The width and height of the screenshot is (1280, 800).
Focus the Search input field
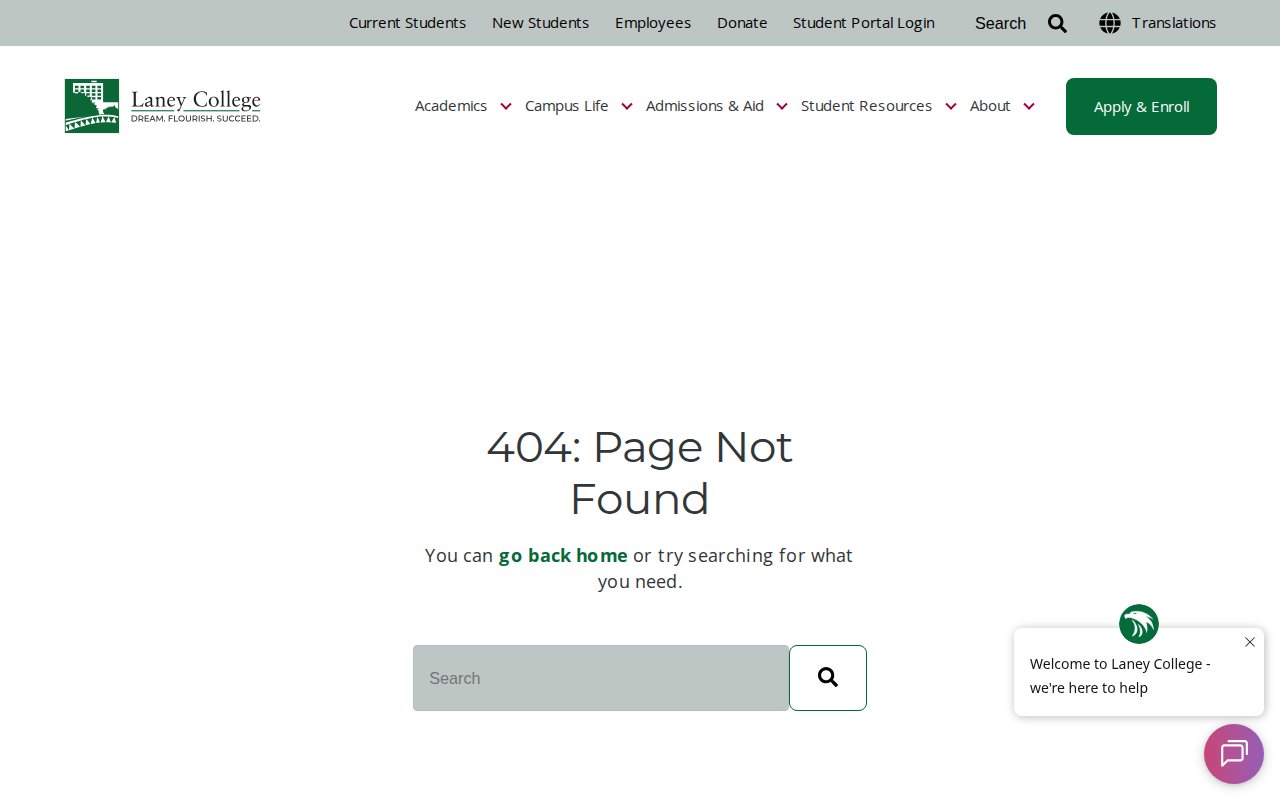coord(600,678)
